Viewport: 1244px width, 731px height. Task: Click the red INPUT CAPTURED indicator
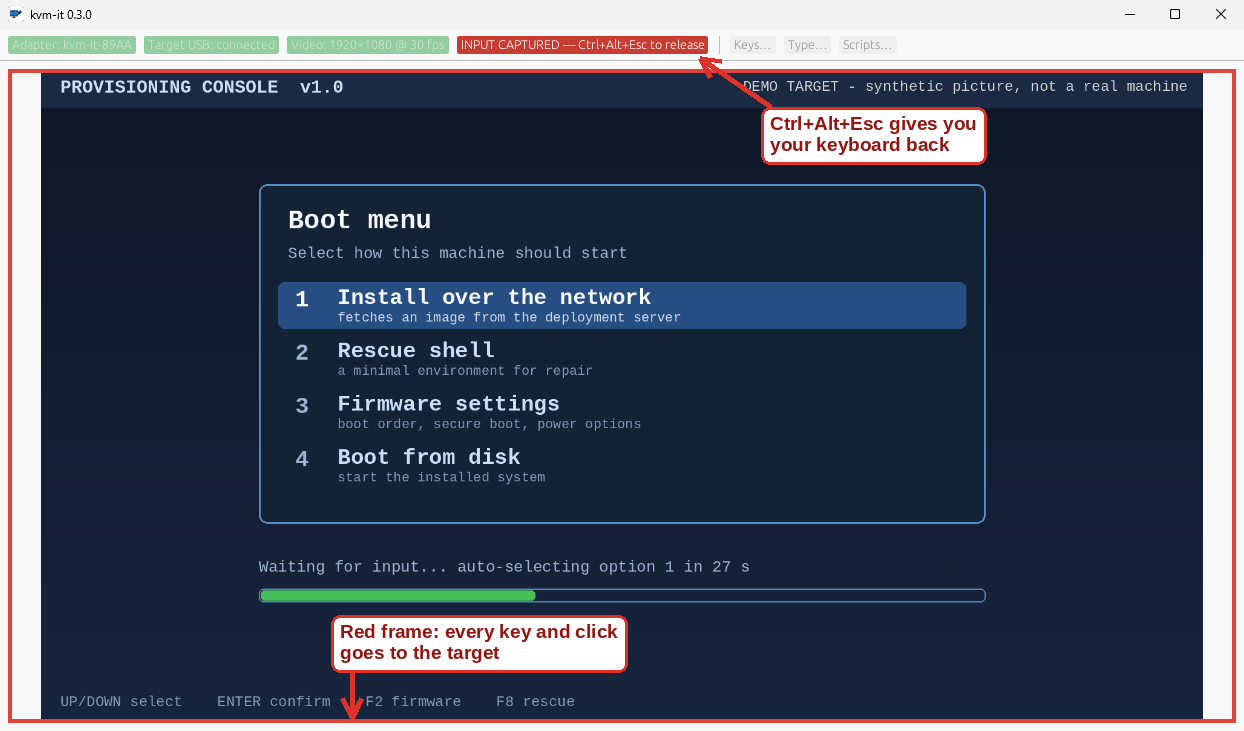(583, 45)
